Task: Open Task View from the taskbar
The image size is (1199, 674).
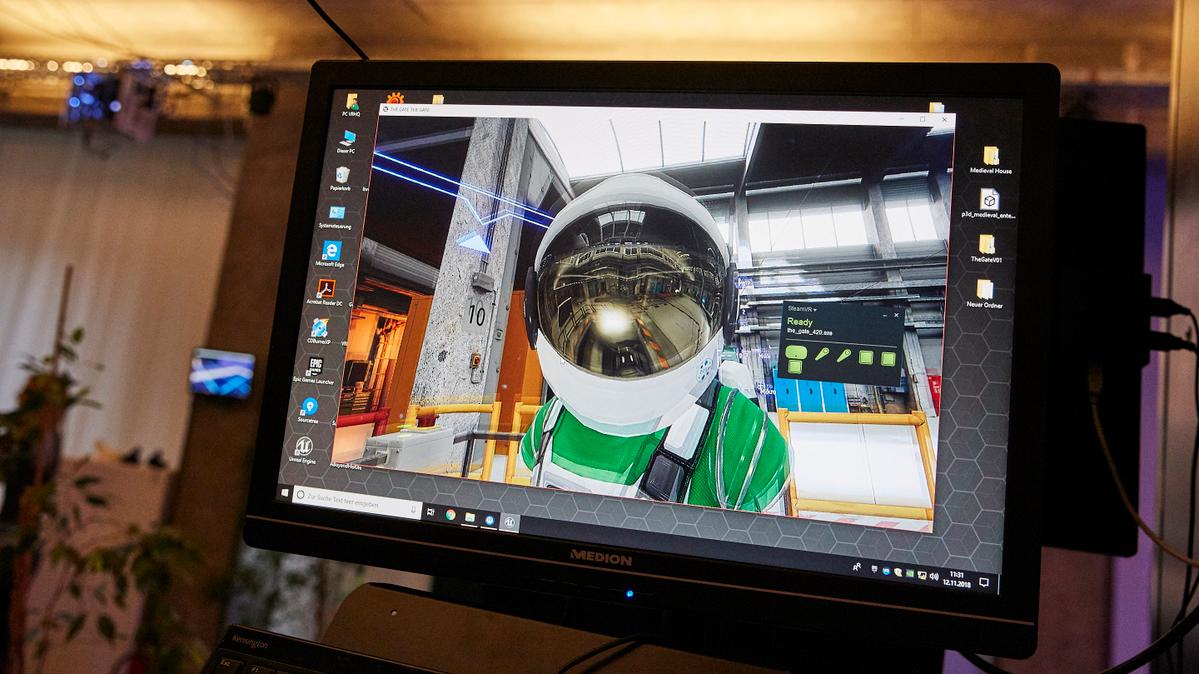Action: pos(431,512)
